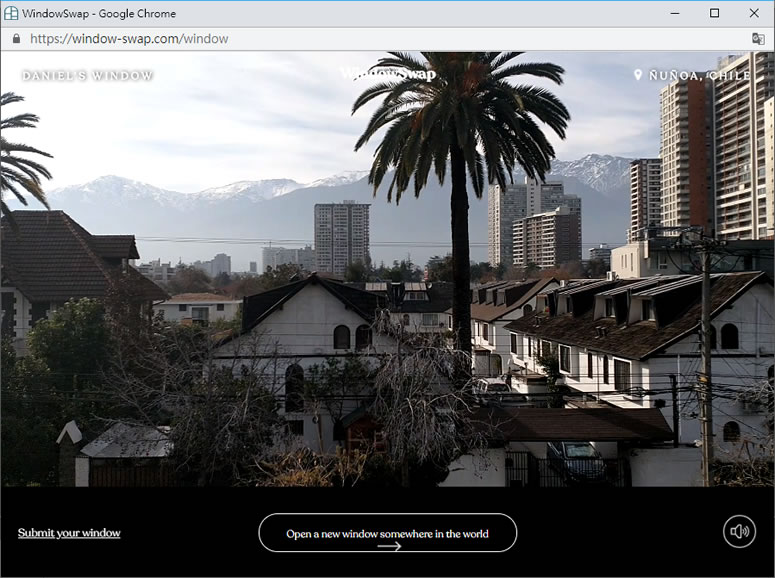Image resolution: width=775 pixels, height=578 pixels.
Task: Close the WindowSwap Chrome window
Action: click(x=754, y=13)
